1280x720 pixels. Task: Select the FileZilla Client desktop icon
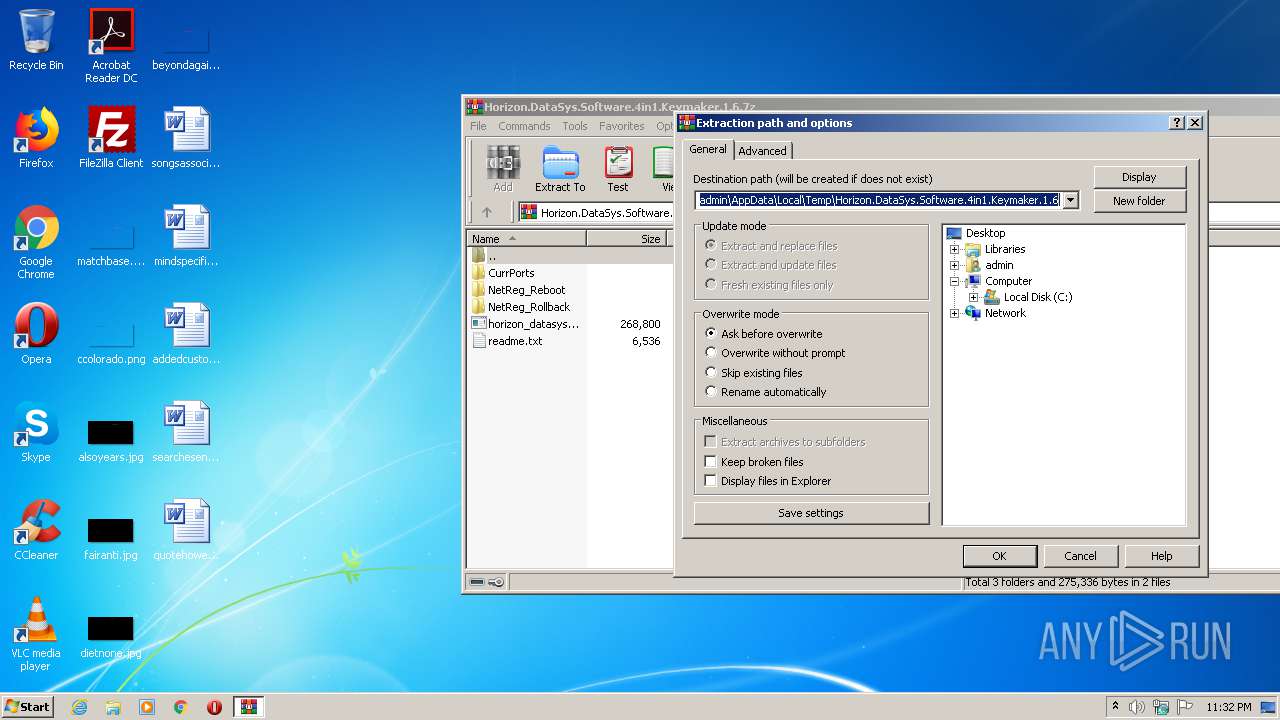(111, 138)
